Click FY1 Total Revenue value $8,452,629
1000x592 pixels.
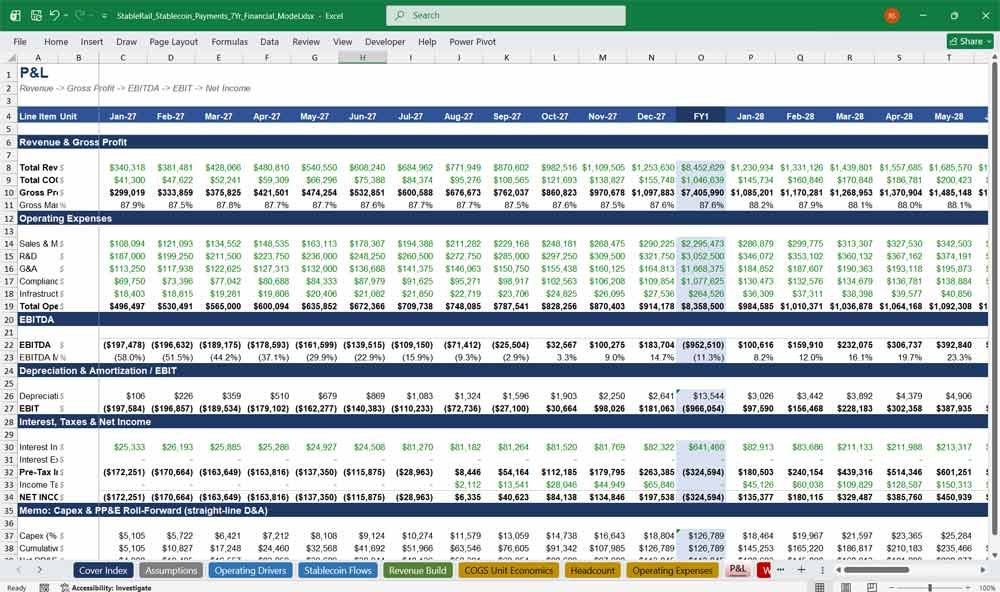(x=702, y=167)
